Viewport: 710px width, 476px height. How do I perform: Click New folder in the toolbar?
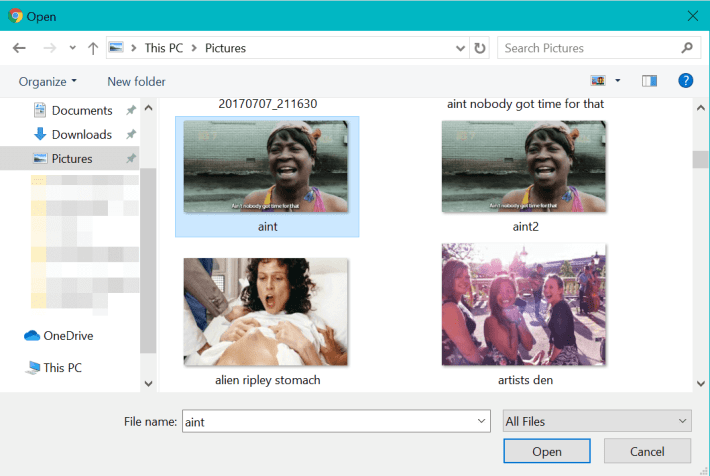click(x=136, y=81)
